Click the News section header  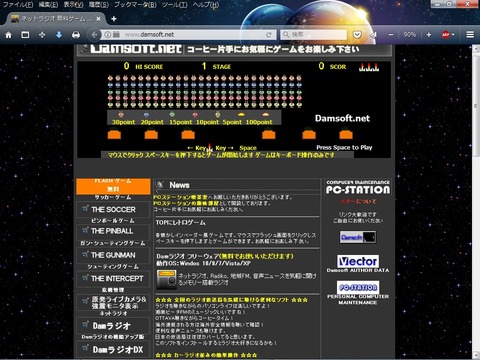point(237,185)
